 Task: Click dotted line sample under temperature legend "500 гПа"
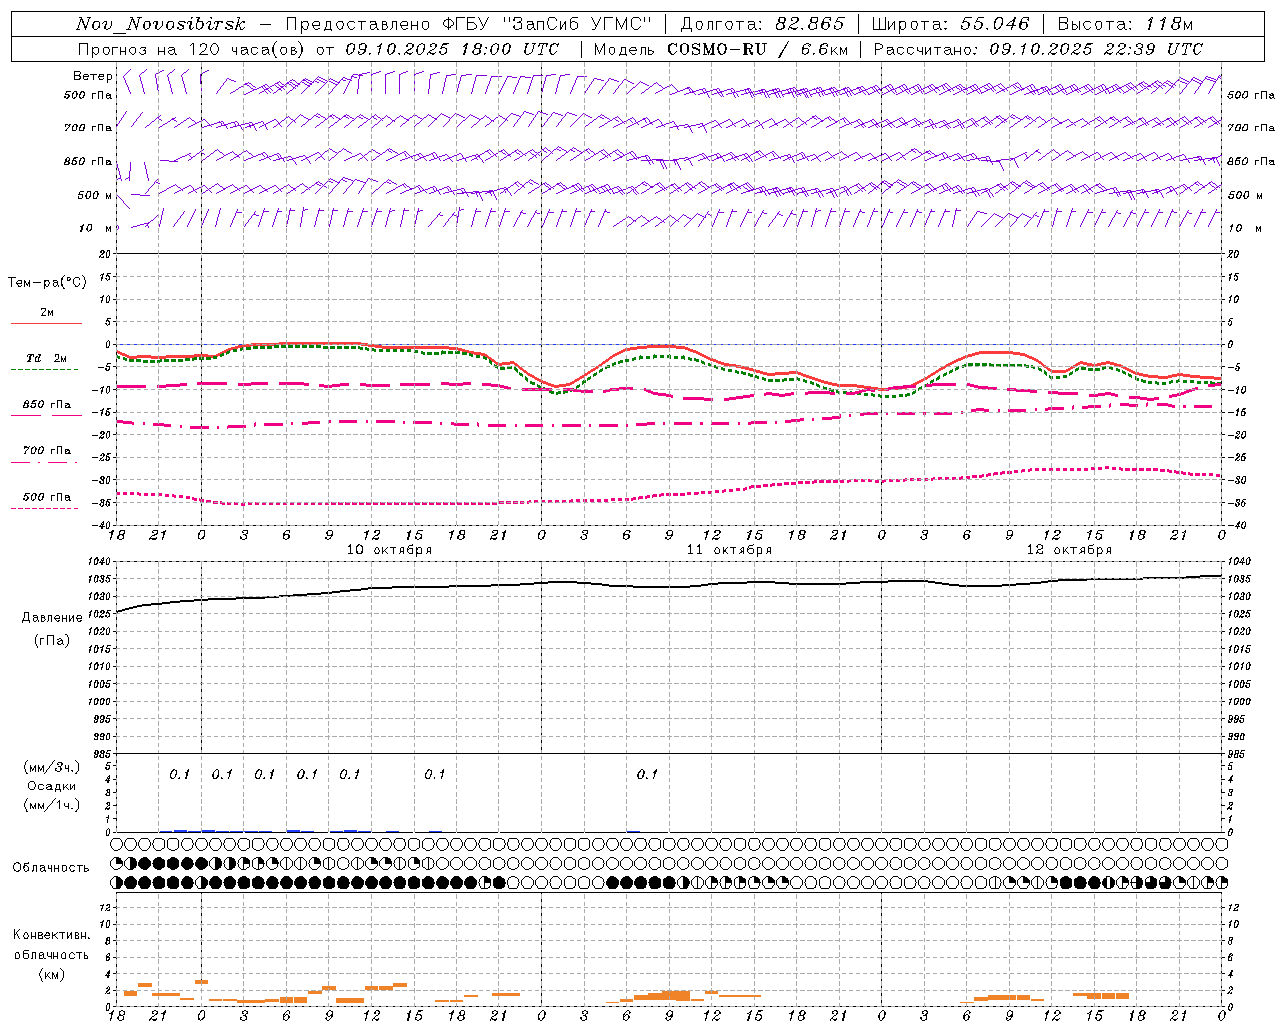pos(44,509)
